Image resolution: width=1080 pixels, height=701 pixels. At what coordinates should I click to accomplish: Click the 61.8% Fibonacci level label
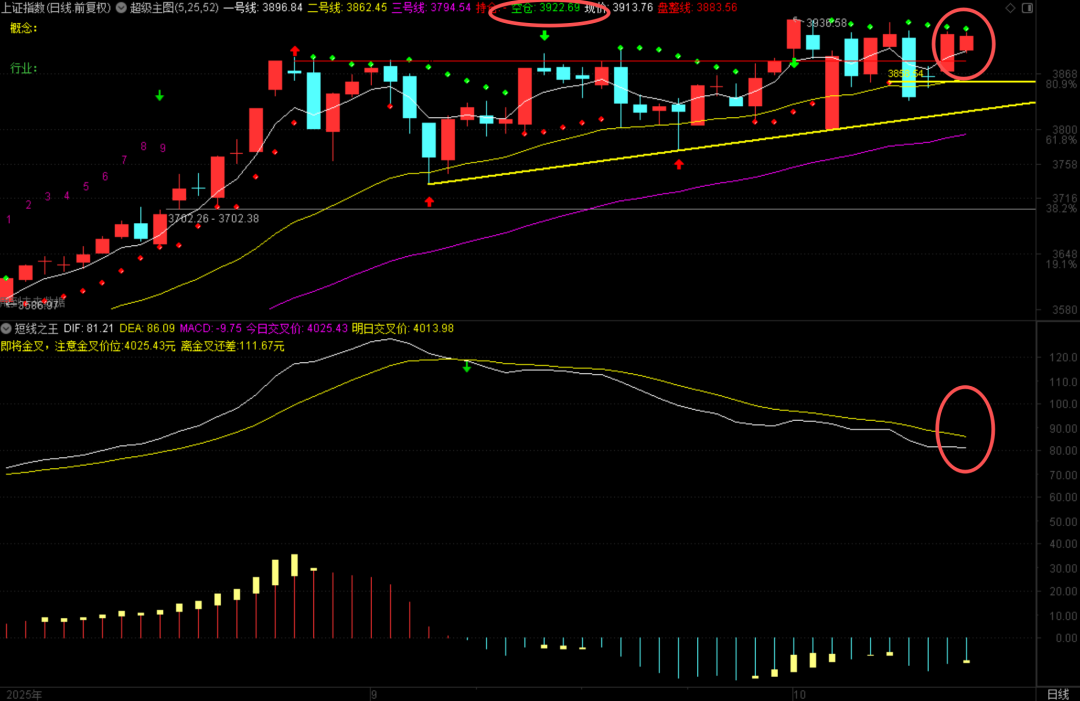point(1060,141)
